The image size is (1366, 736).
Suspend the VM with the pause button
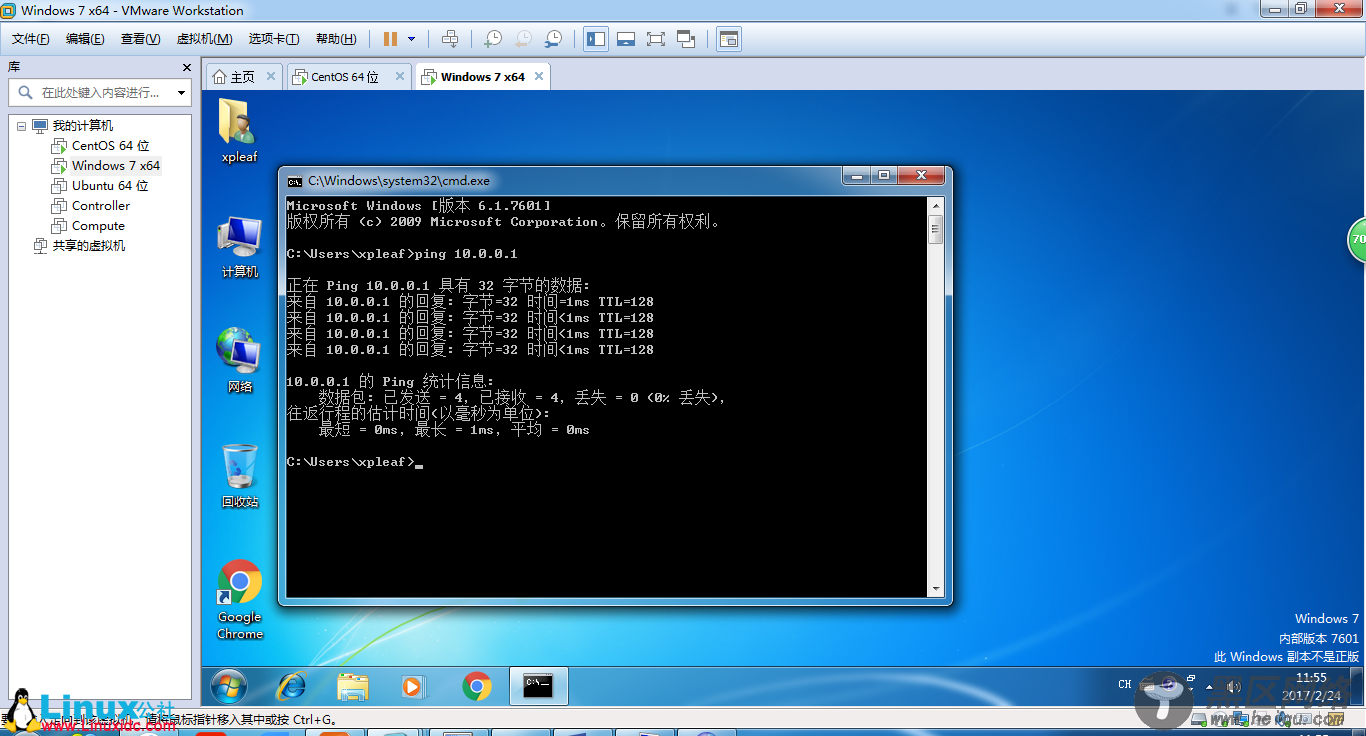click(390, 39)
